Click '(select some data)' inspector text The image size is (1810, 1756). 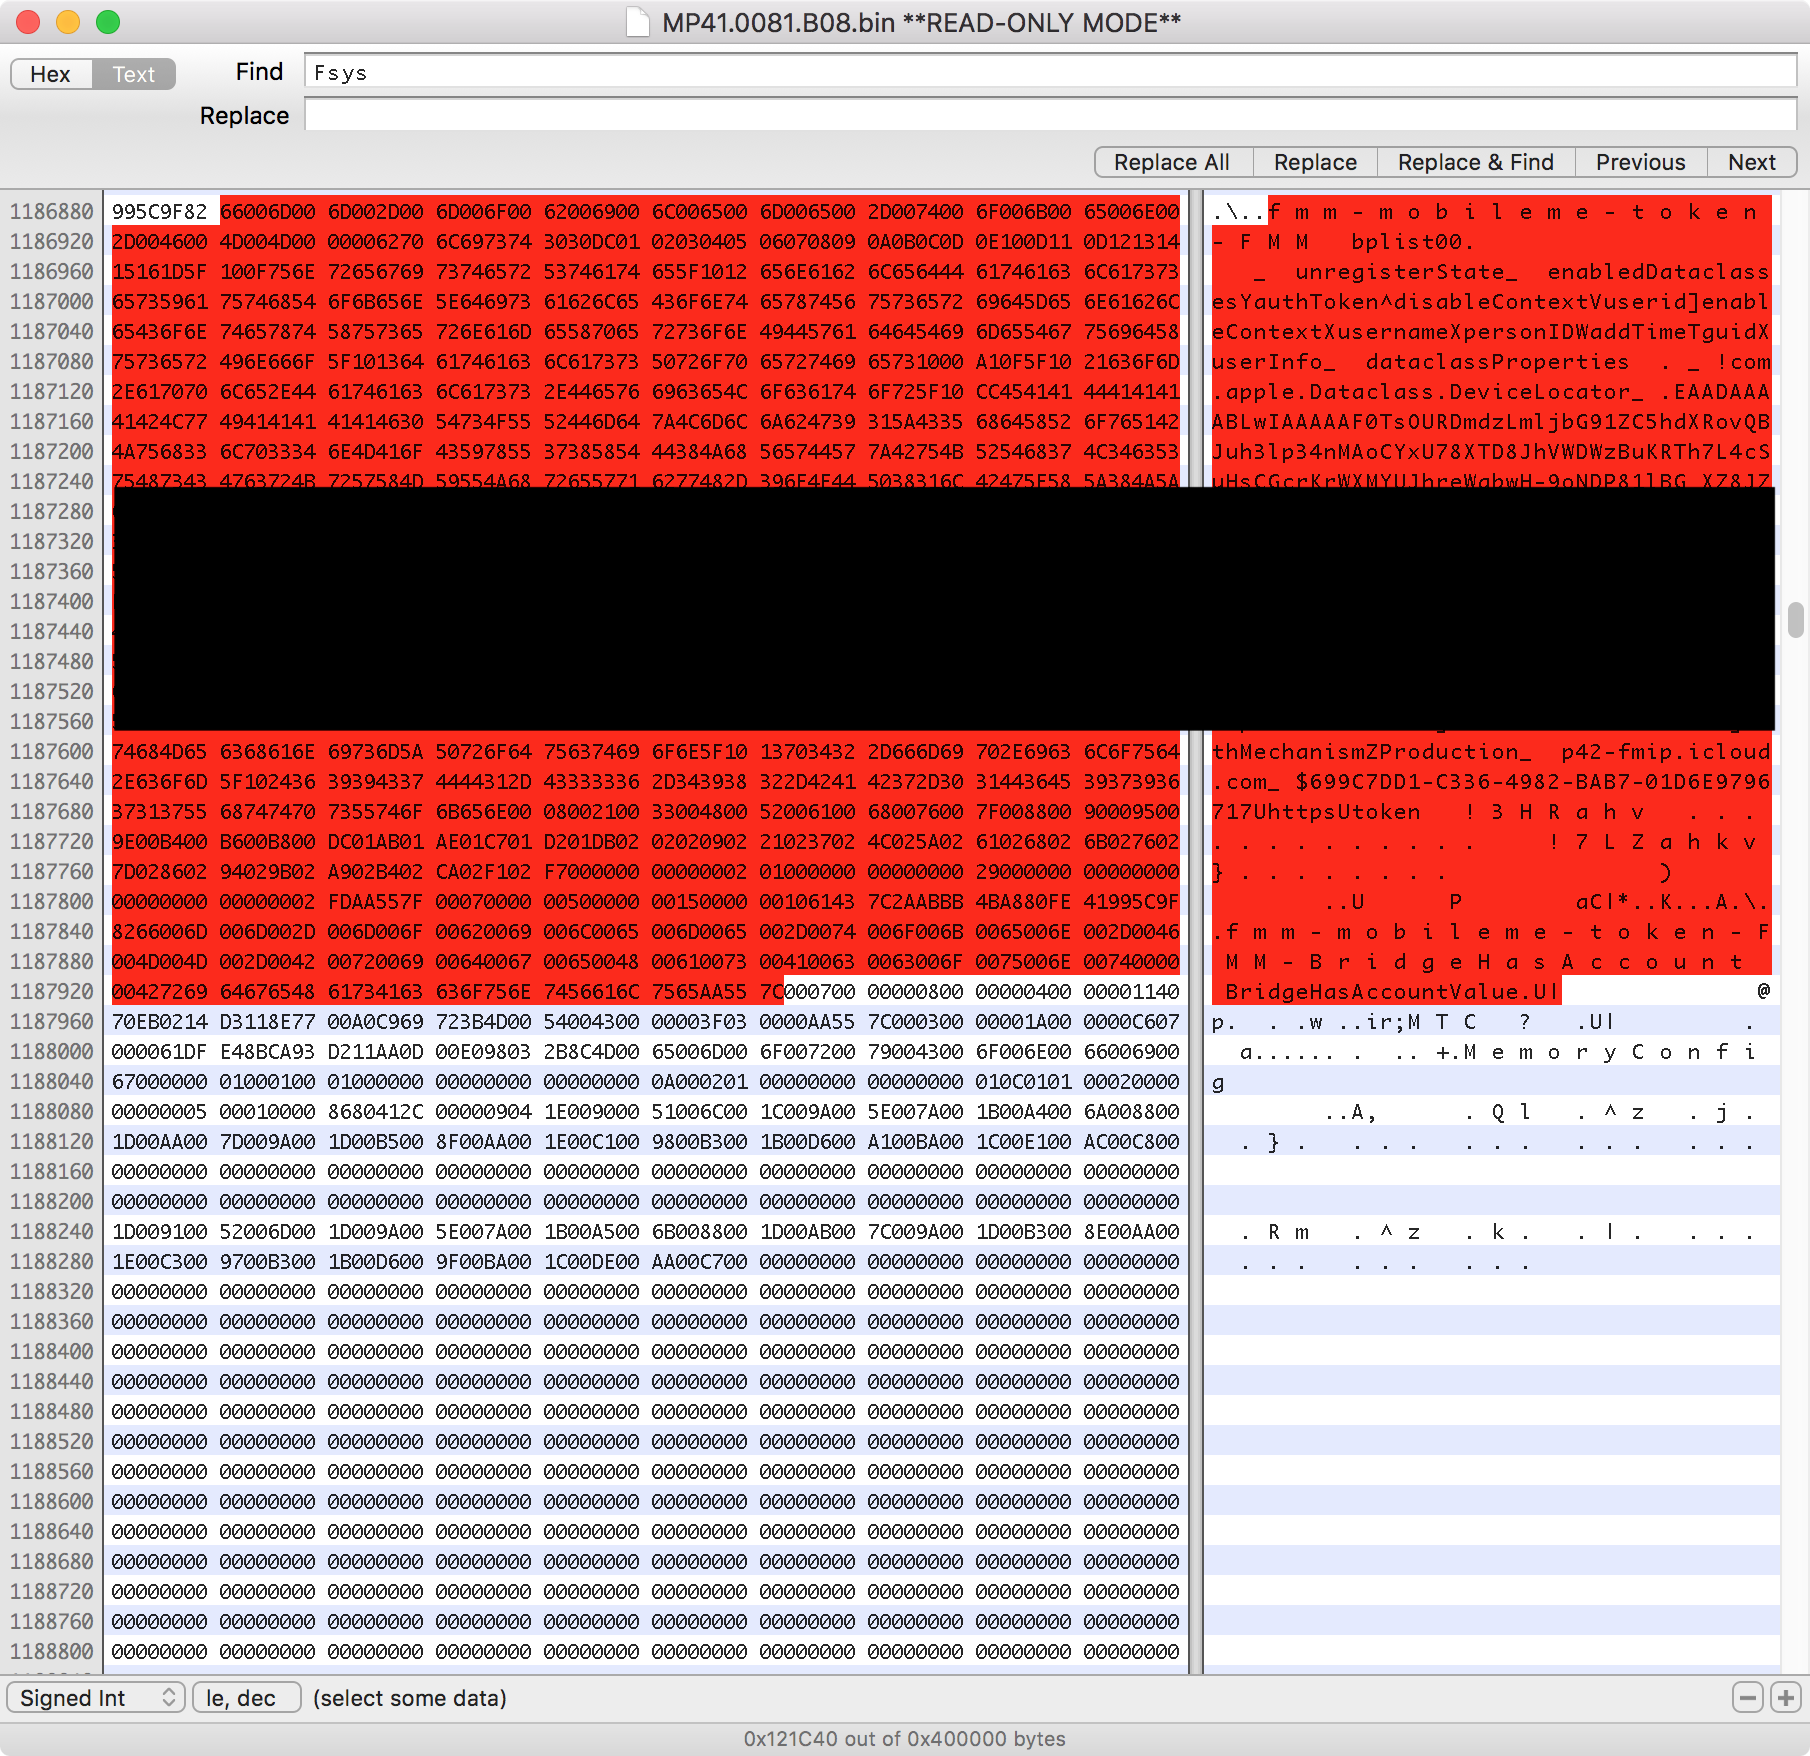click(410, 1698)
